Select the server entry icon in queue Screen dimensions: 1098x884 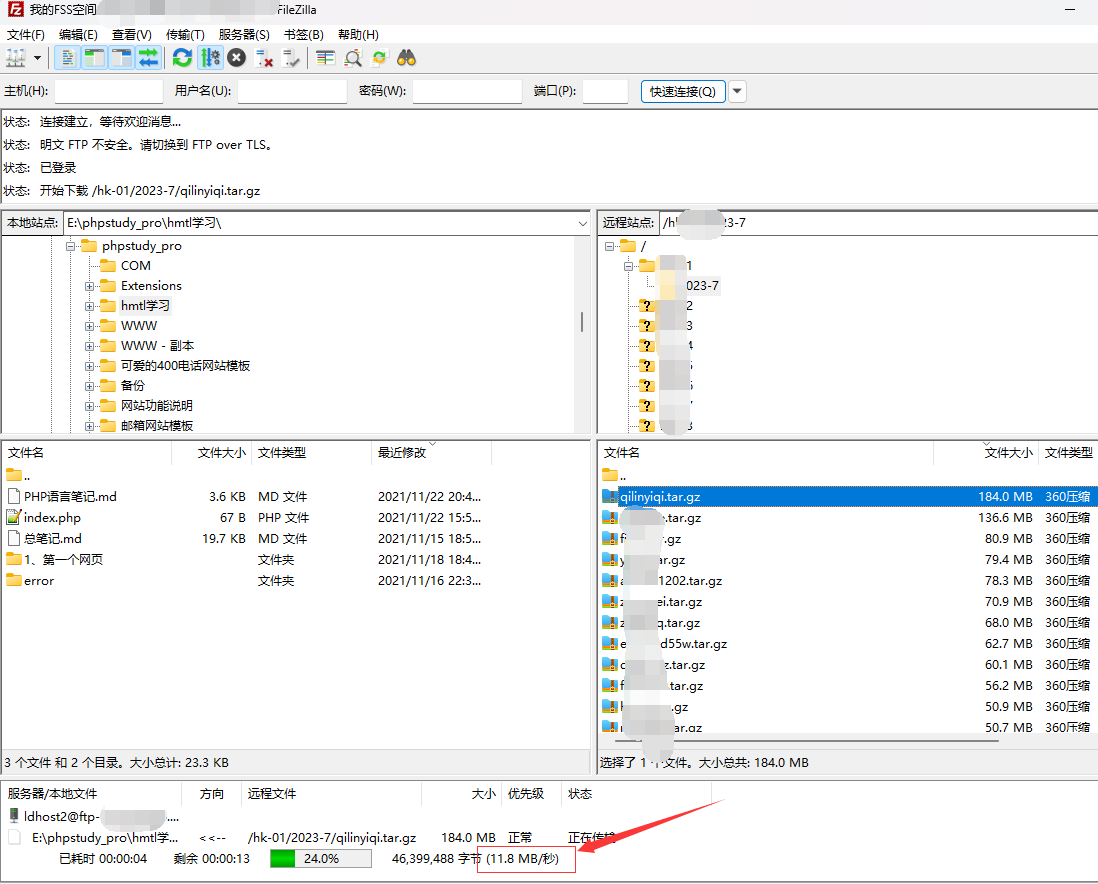click(13, 816)
